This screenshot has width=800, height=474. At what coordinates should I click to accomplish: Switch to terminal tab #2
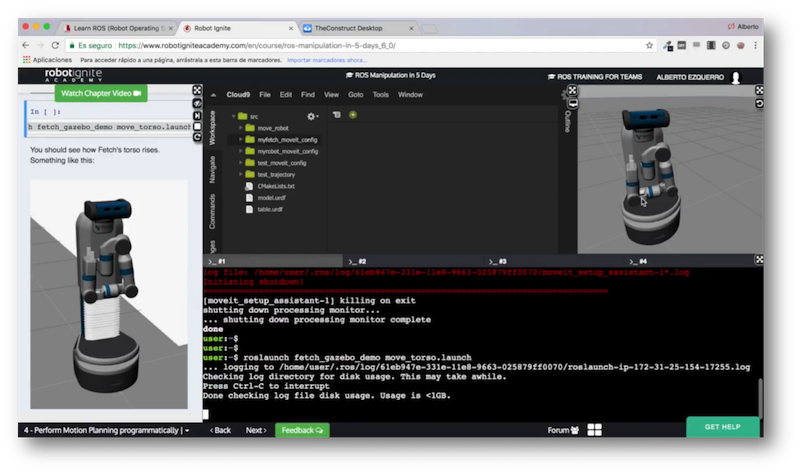[413, 261]
